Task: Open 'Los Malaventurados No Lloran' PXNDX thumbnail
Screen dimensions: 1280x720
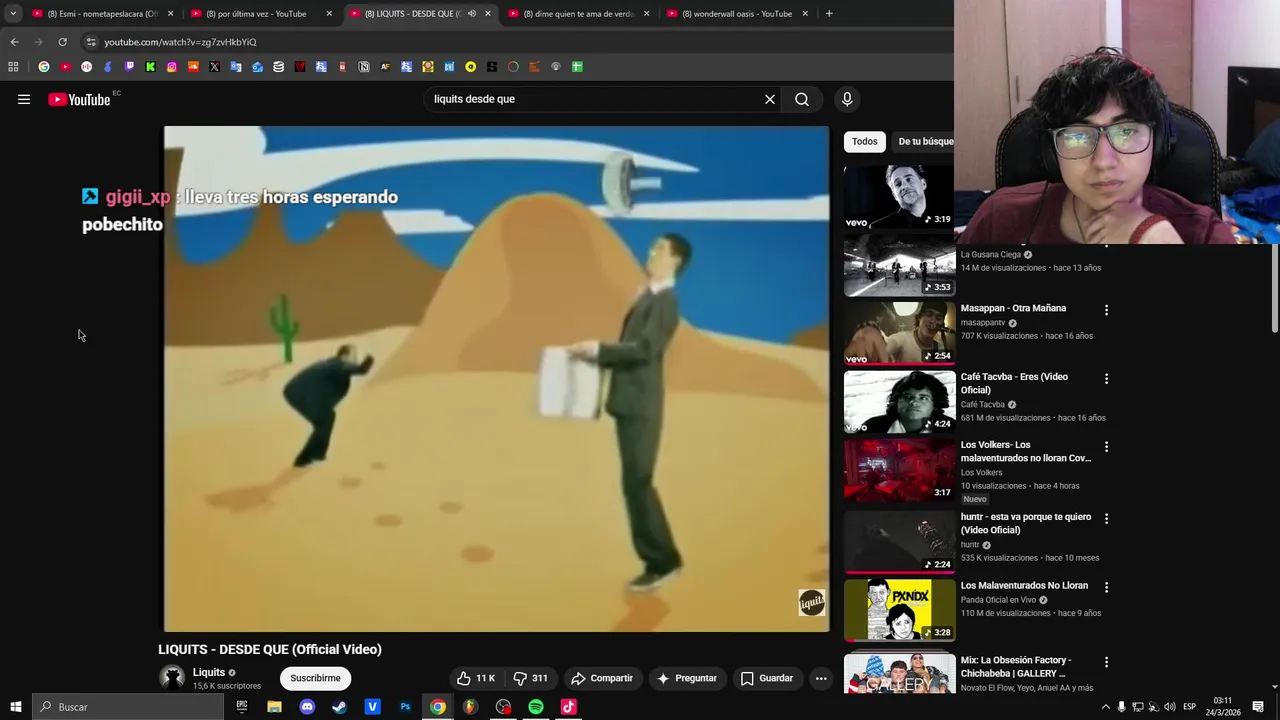Action: (x=899, y=610)
